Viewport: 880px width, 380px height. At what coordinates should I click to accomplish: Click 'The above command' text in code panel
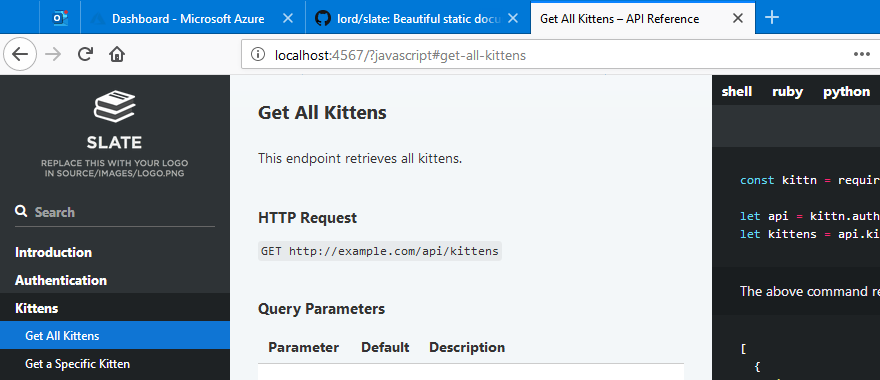coord(810,291)
